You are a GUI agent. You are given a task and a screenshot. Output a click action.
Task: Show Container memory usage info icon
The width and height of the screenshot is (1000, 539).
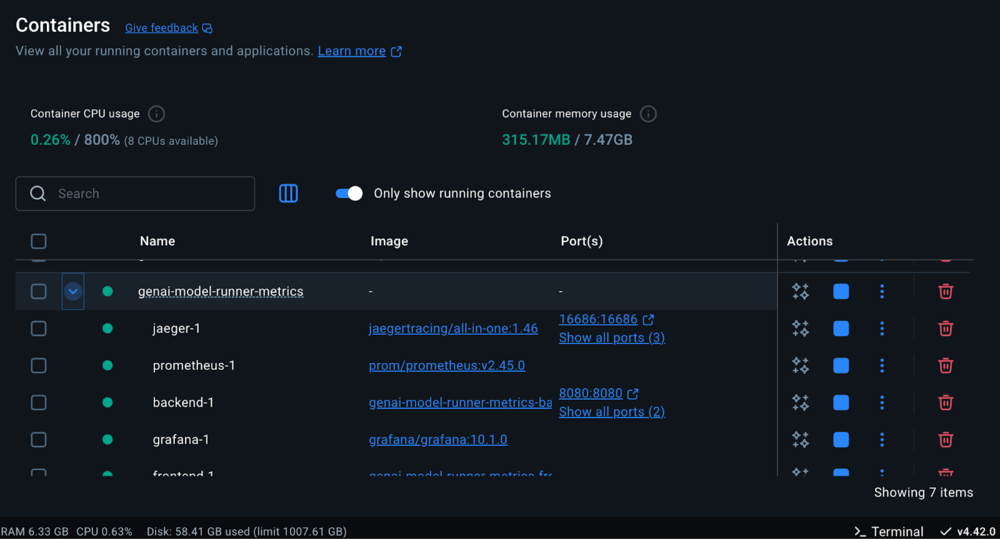pyautogui.click(x=648, y=114)
